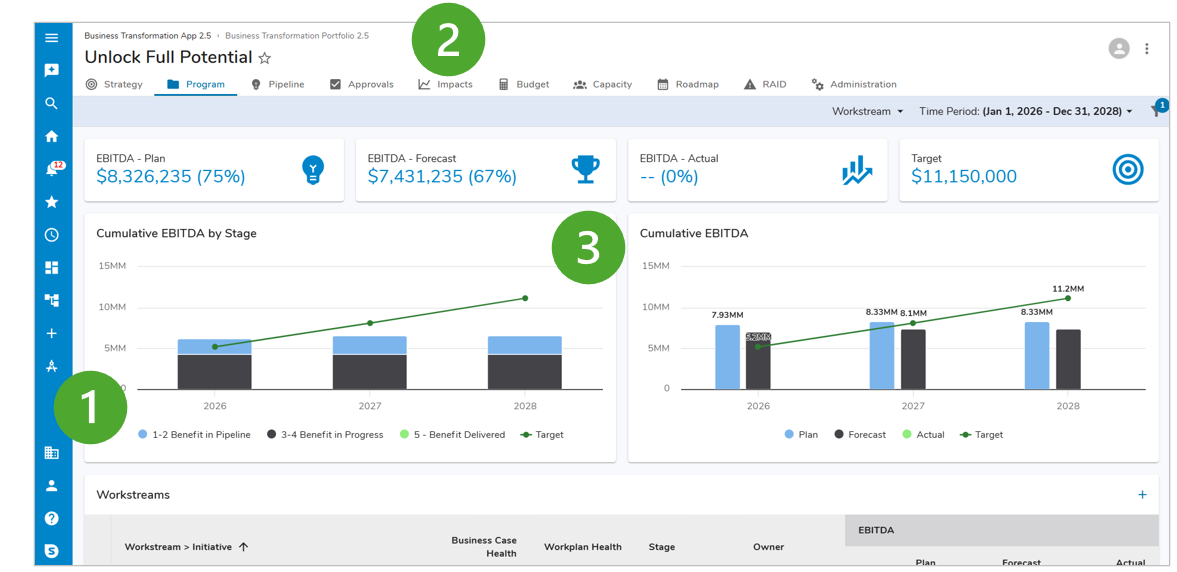
Task: Click the plus icon in sidebar
Action: coord(52,333)
